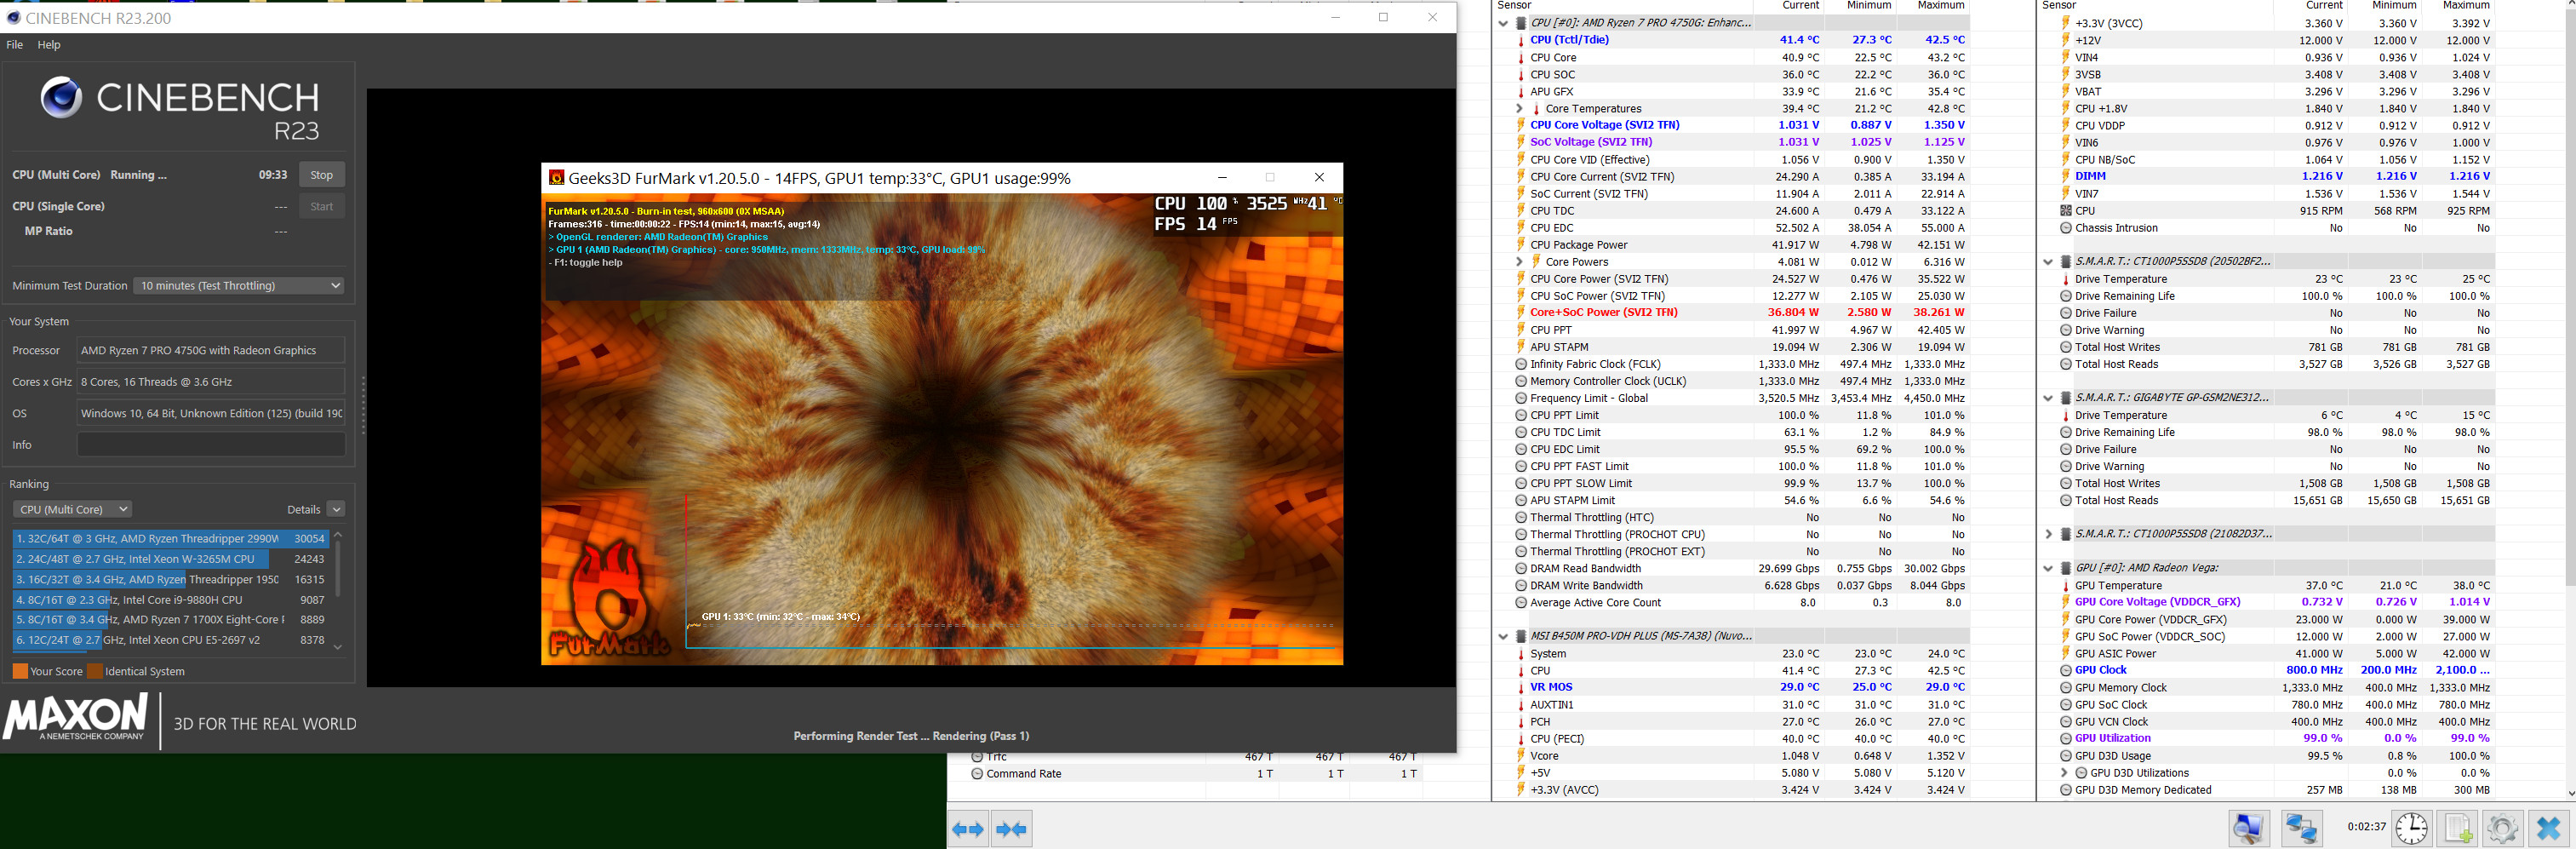Click the lightning icon beside CPU Core Voltage (SVI2 TFN)
The width and height of the screenshot is (2576, 849).
click(x=1521, y=126)
